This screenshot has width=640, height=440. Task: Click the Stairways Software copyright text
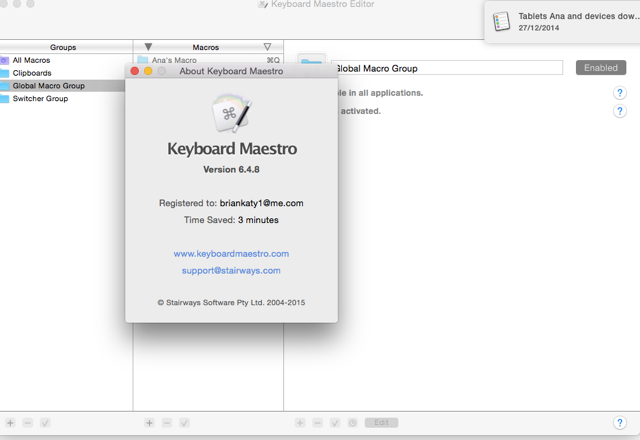coord(231,302)
